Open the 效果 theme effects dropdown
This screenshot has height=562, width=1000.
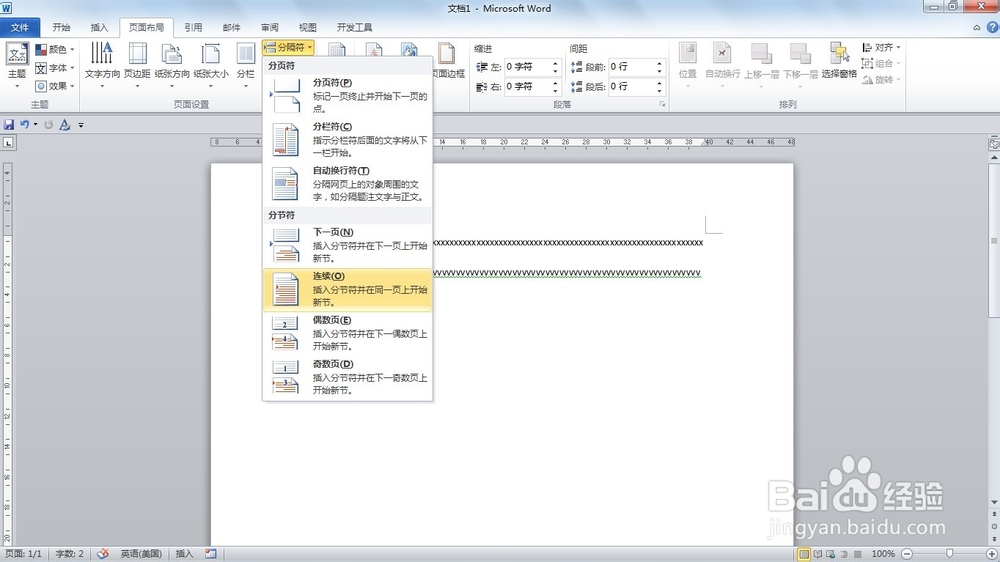click(55, 85)
